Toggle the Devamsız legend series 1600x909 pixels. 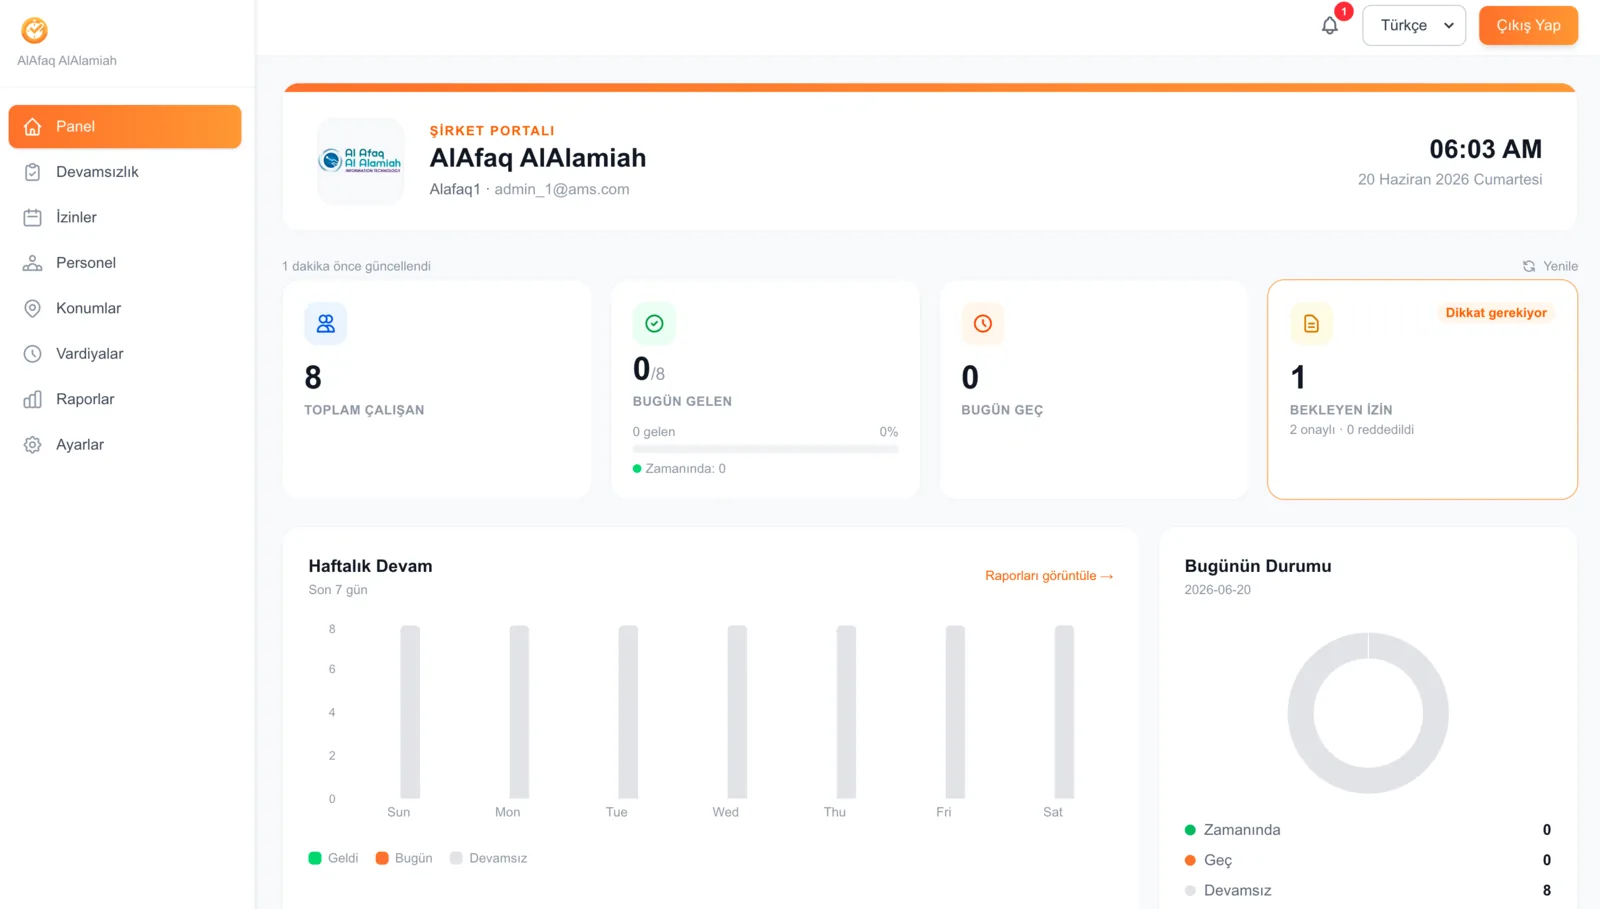pyautogui.click(x=489, y=858)
